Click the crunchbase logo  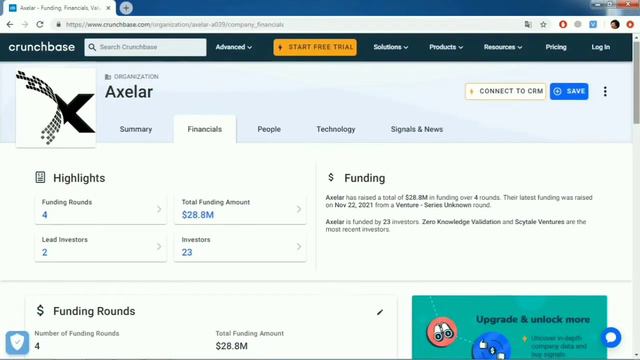click(x=42, y=47)
